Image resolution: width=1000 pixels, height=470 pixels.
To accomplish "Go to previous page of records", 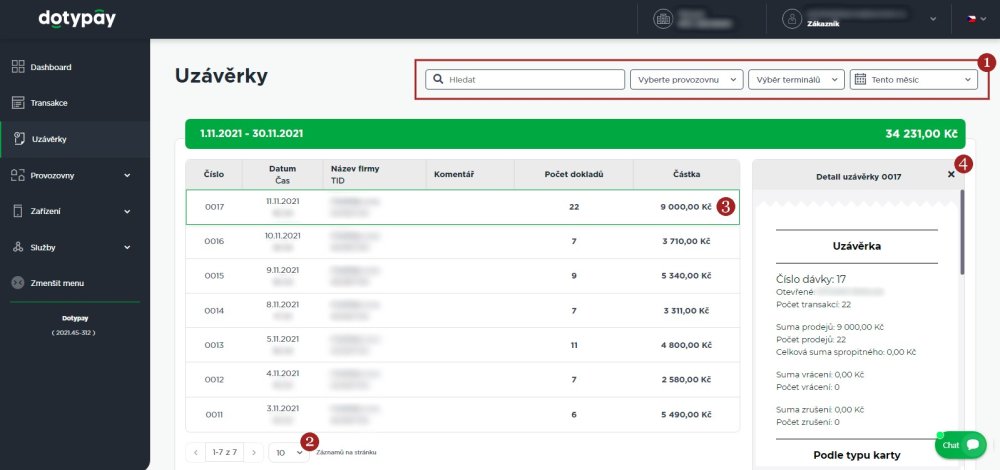I will [x=196, y=452].
